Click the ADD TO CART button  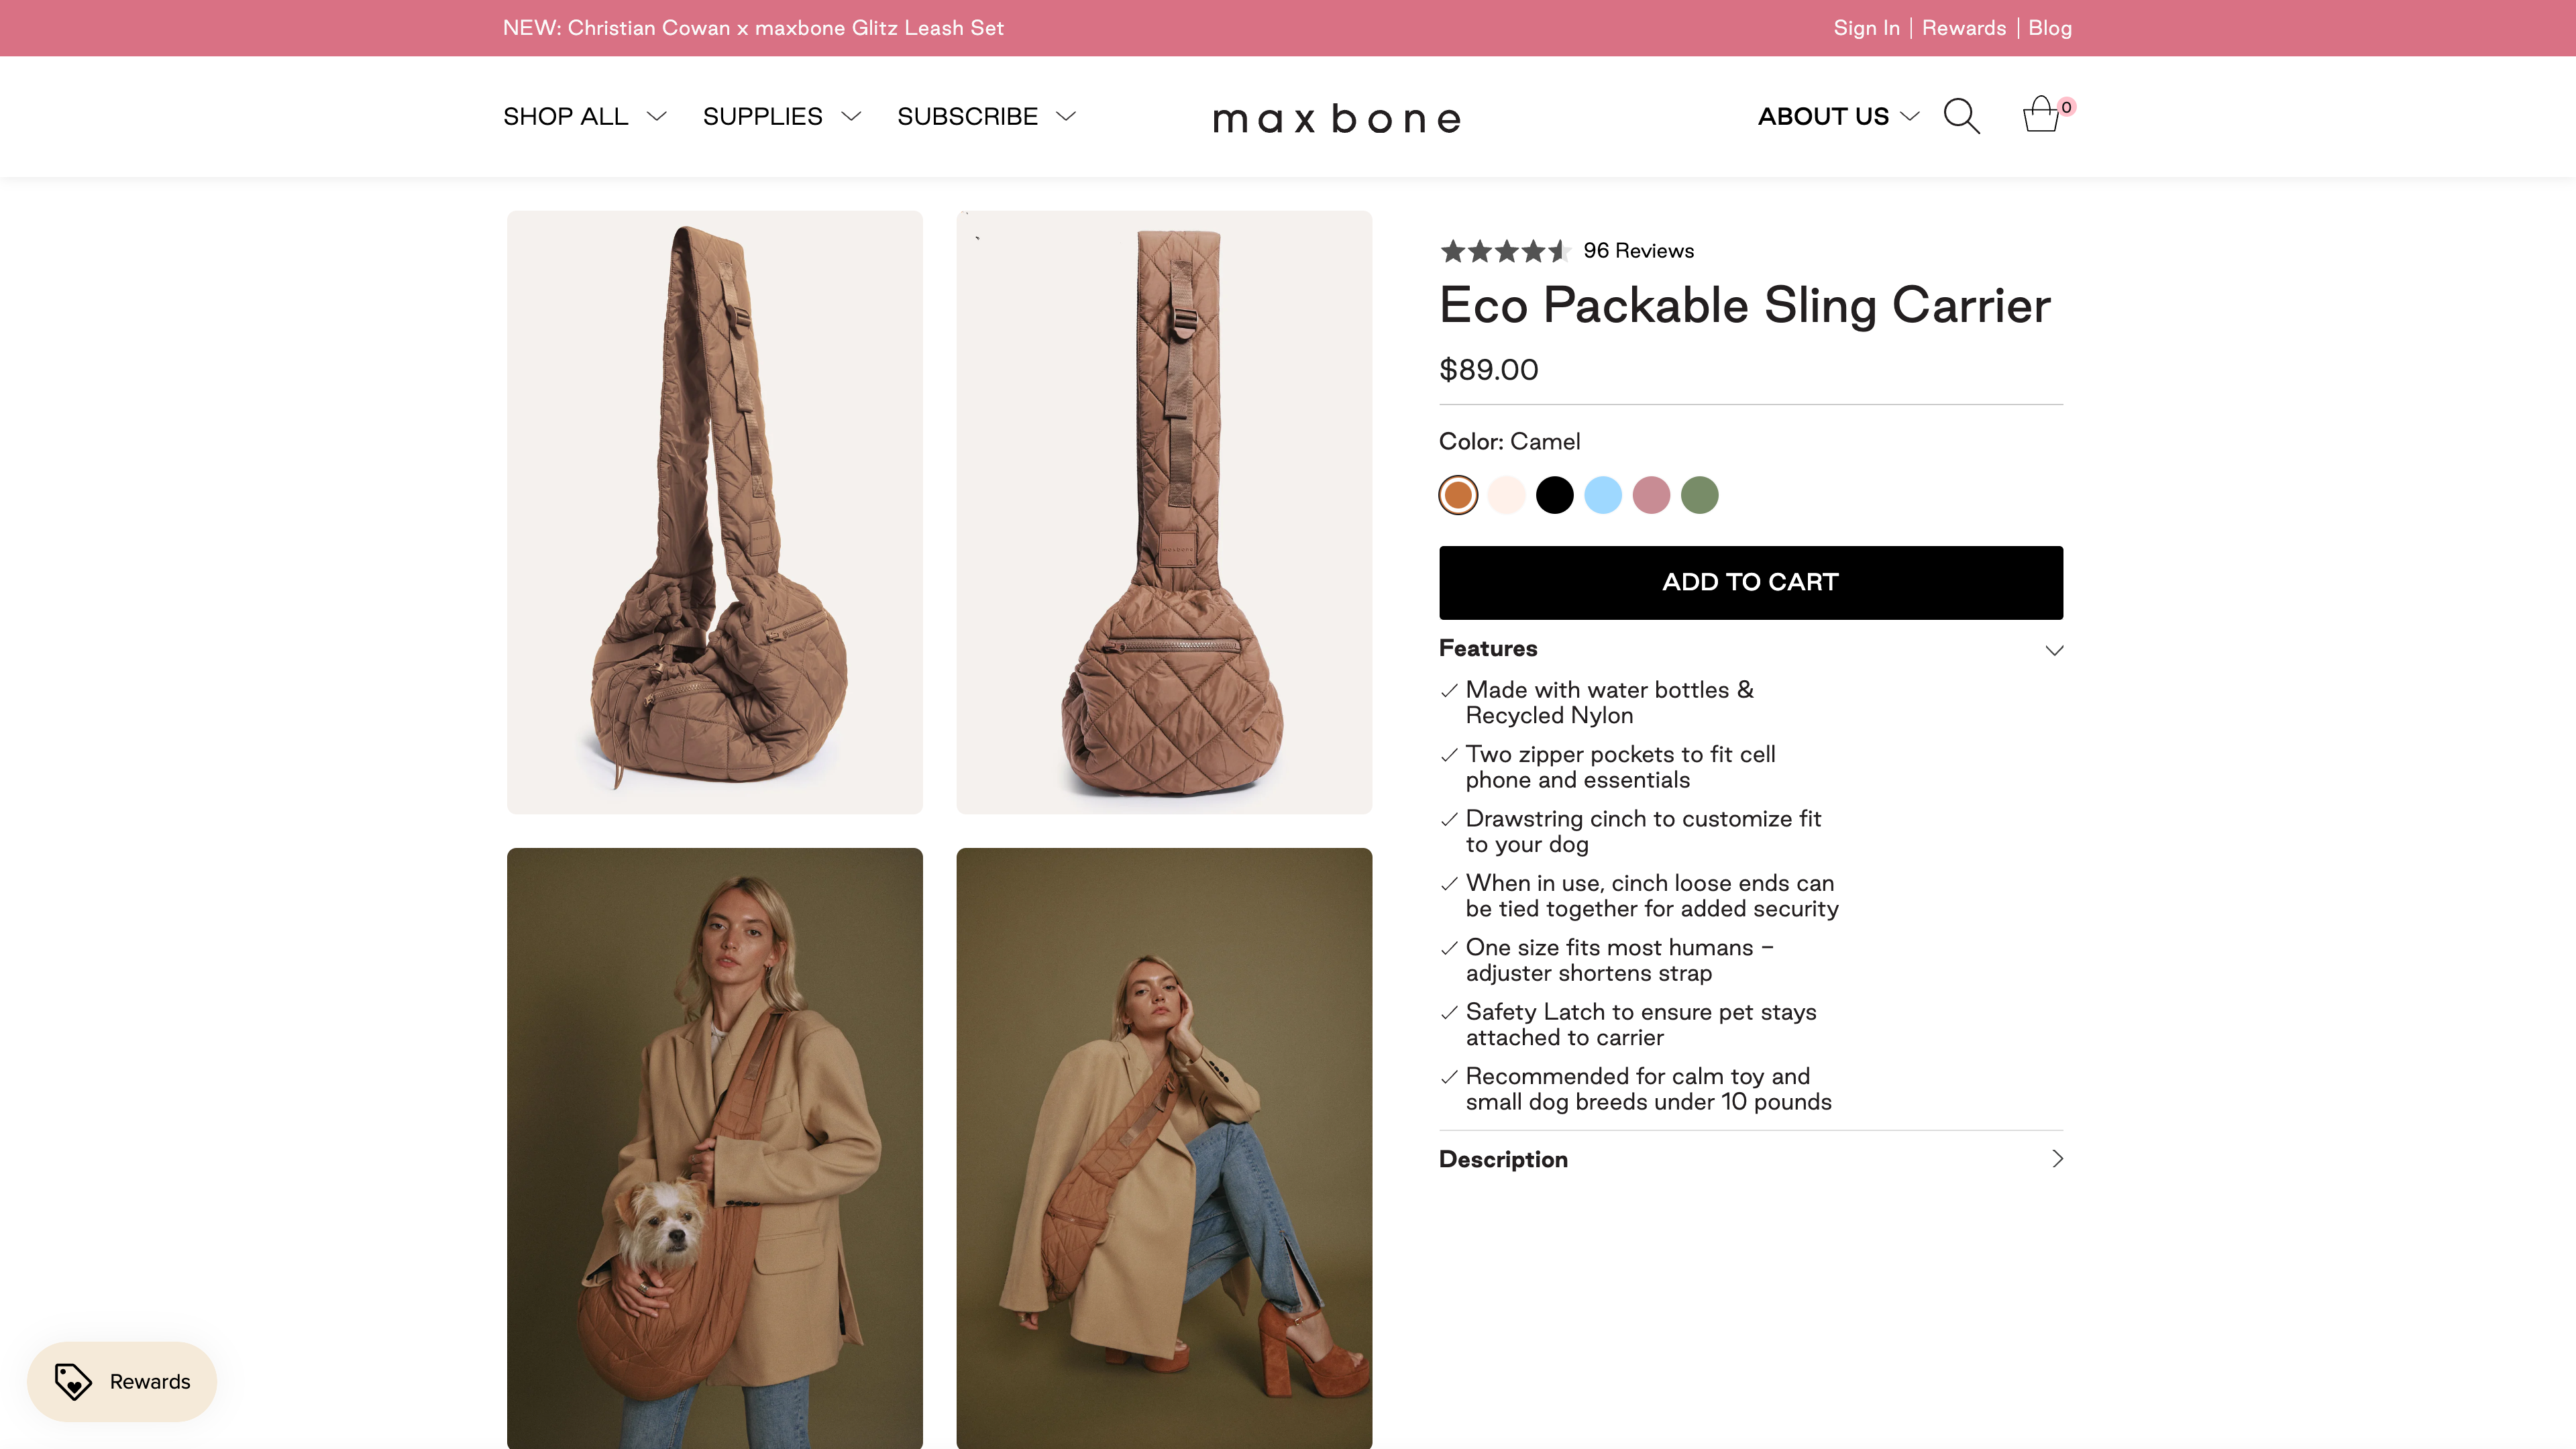point(1750,582)
